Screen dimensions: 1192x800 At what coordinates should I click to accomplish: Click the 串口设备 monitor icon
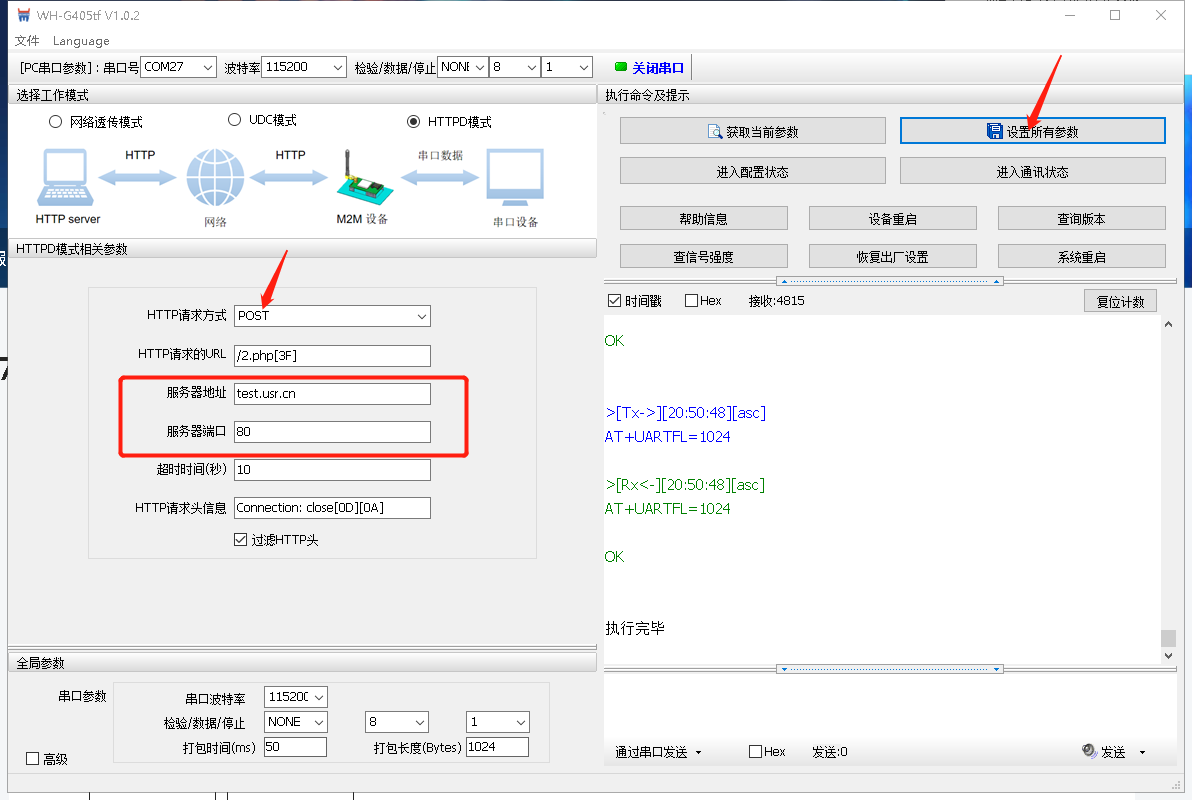515,178
